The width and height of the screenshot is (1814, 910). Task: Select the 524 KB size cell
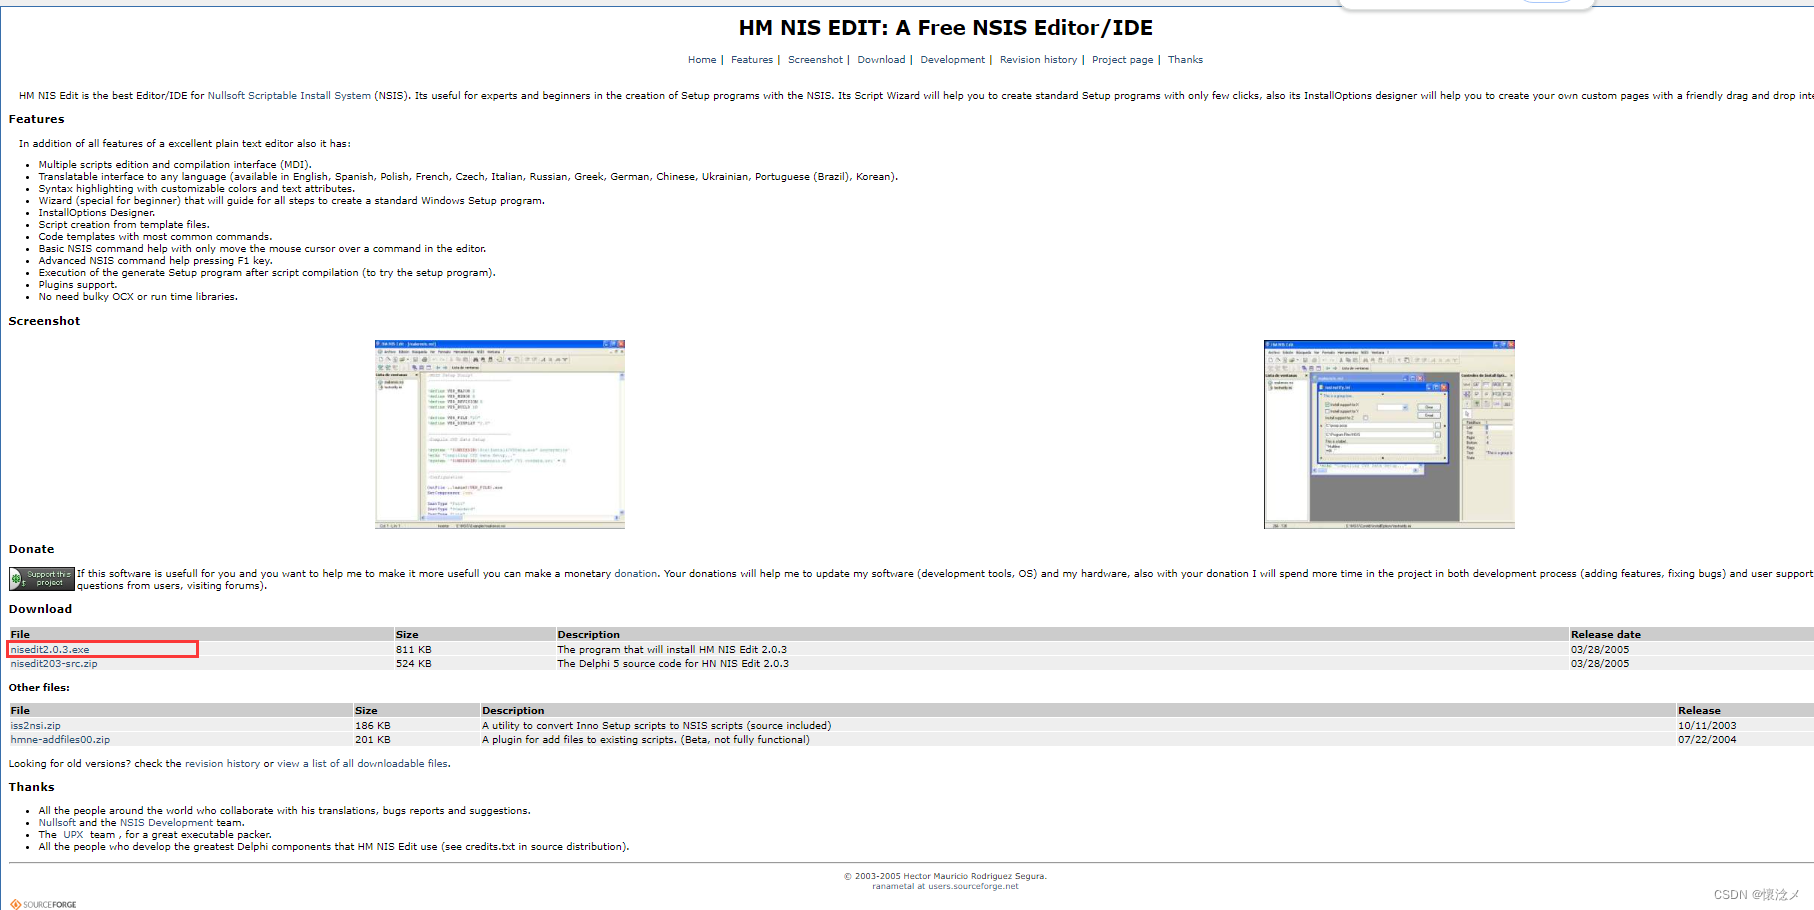413,664
